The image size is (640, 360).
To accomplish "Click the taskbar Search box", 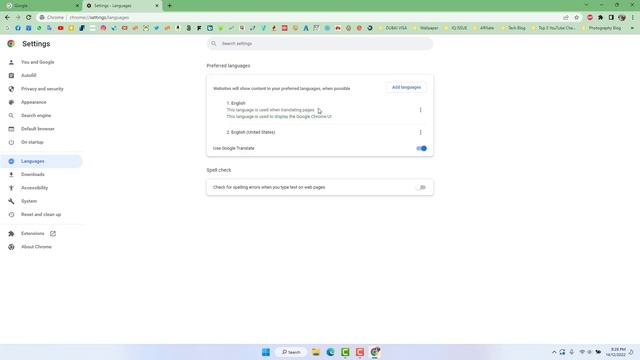I will click(291, 352).
